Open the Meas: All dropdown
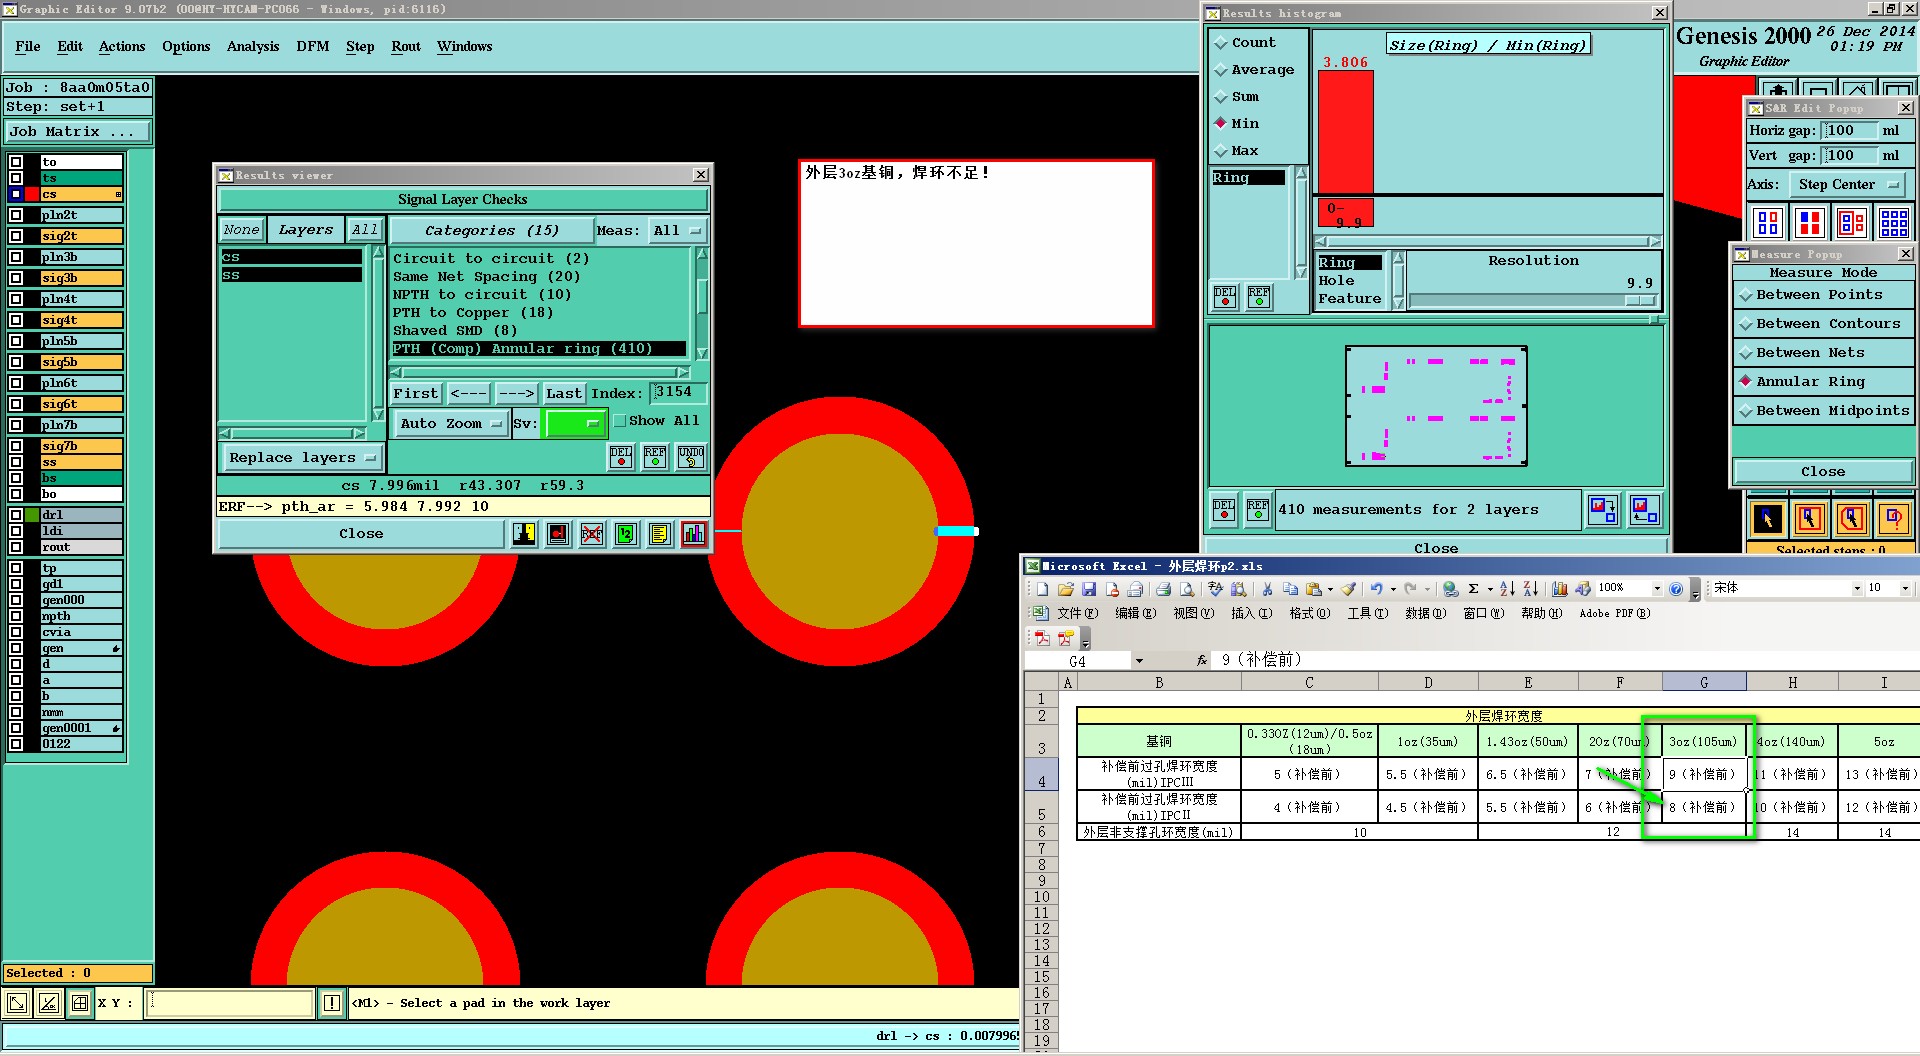The image size is (1920, 1056). pyautogui.click(x=677, y=231)
